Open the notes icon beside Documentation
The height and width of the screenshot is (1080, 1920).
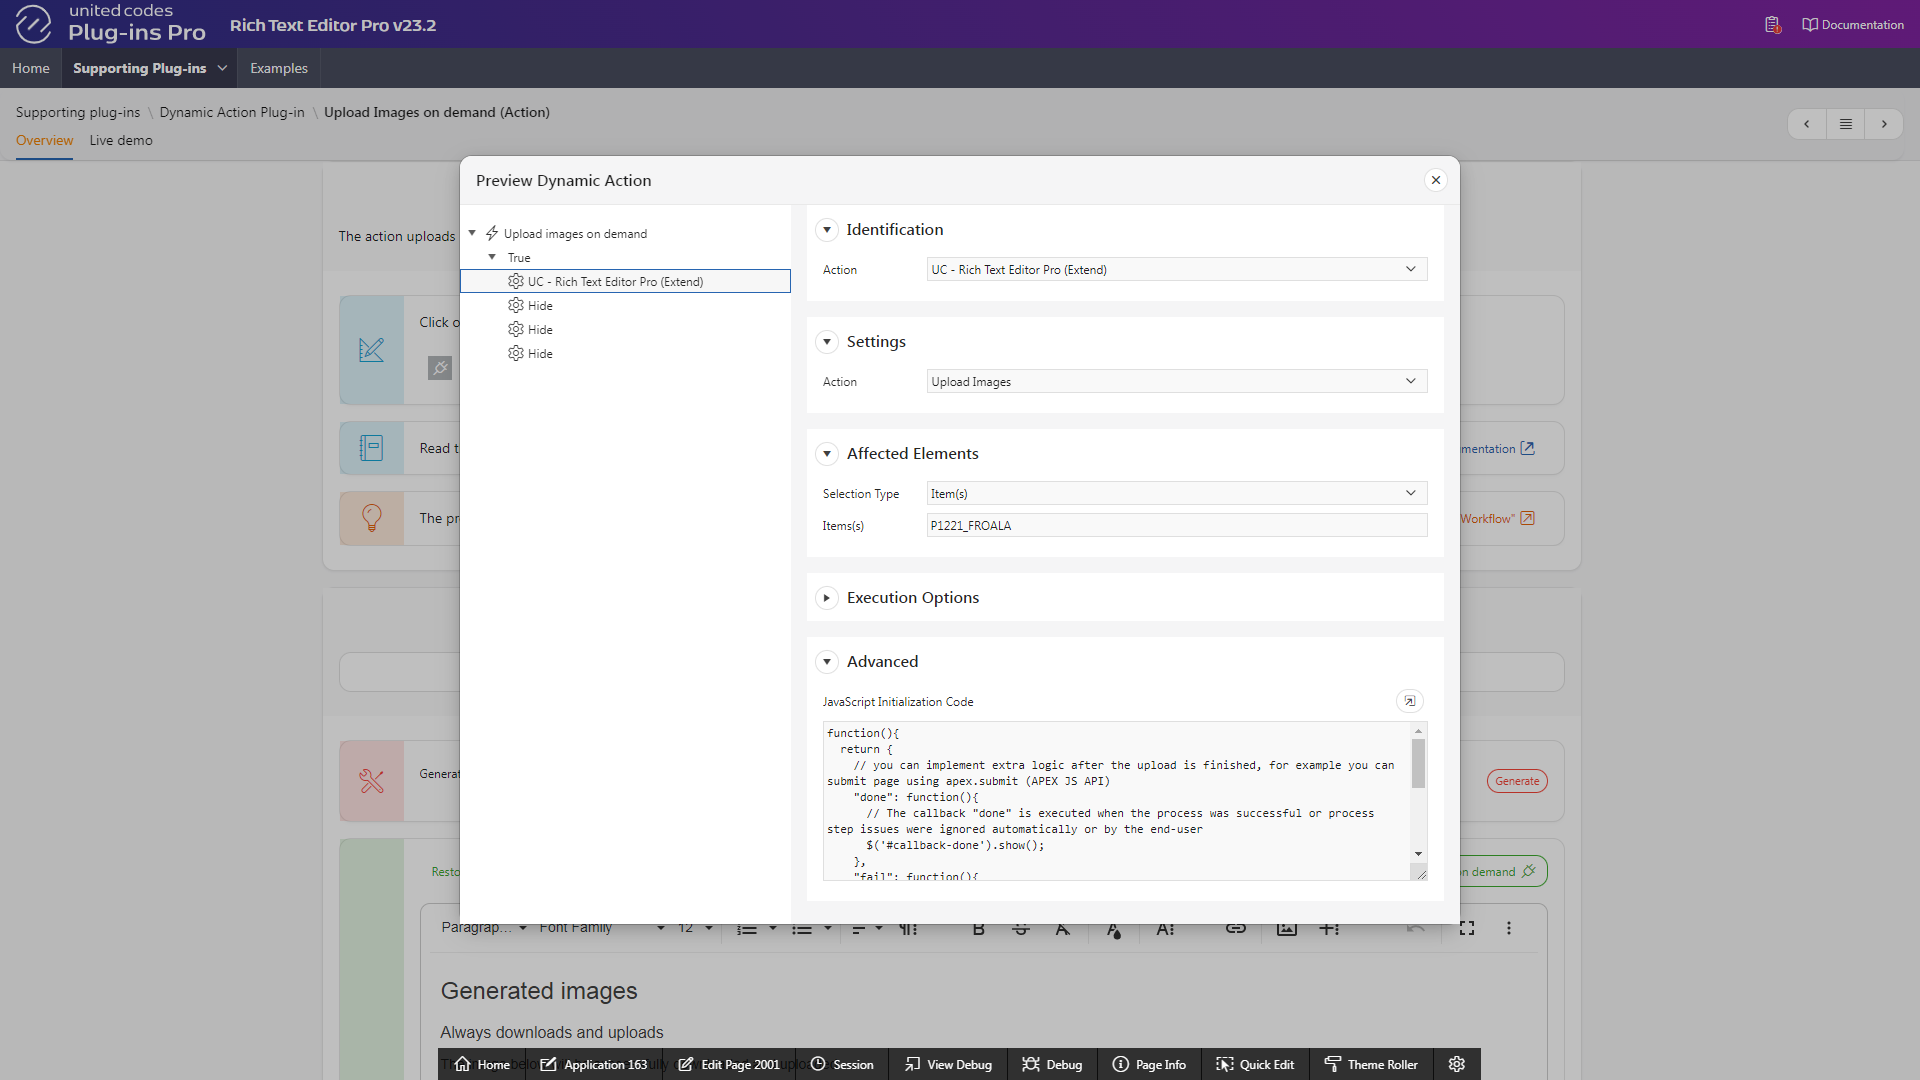[1773, 25]
